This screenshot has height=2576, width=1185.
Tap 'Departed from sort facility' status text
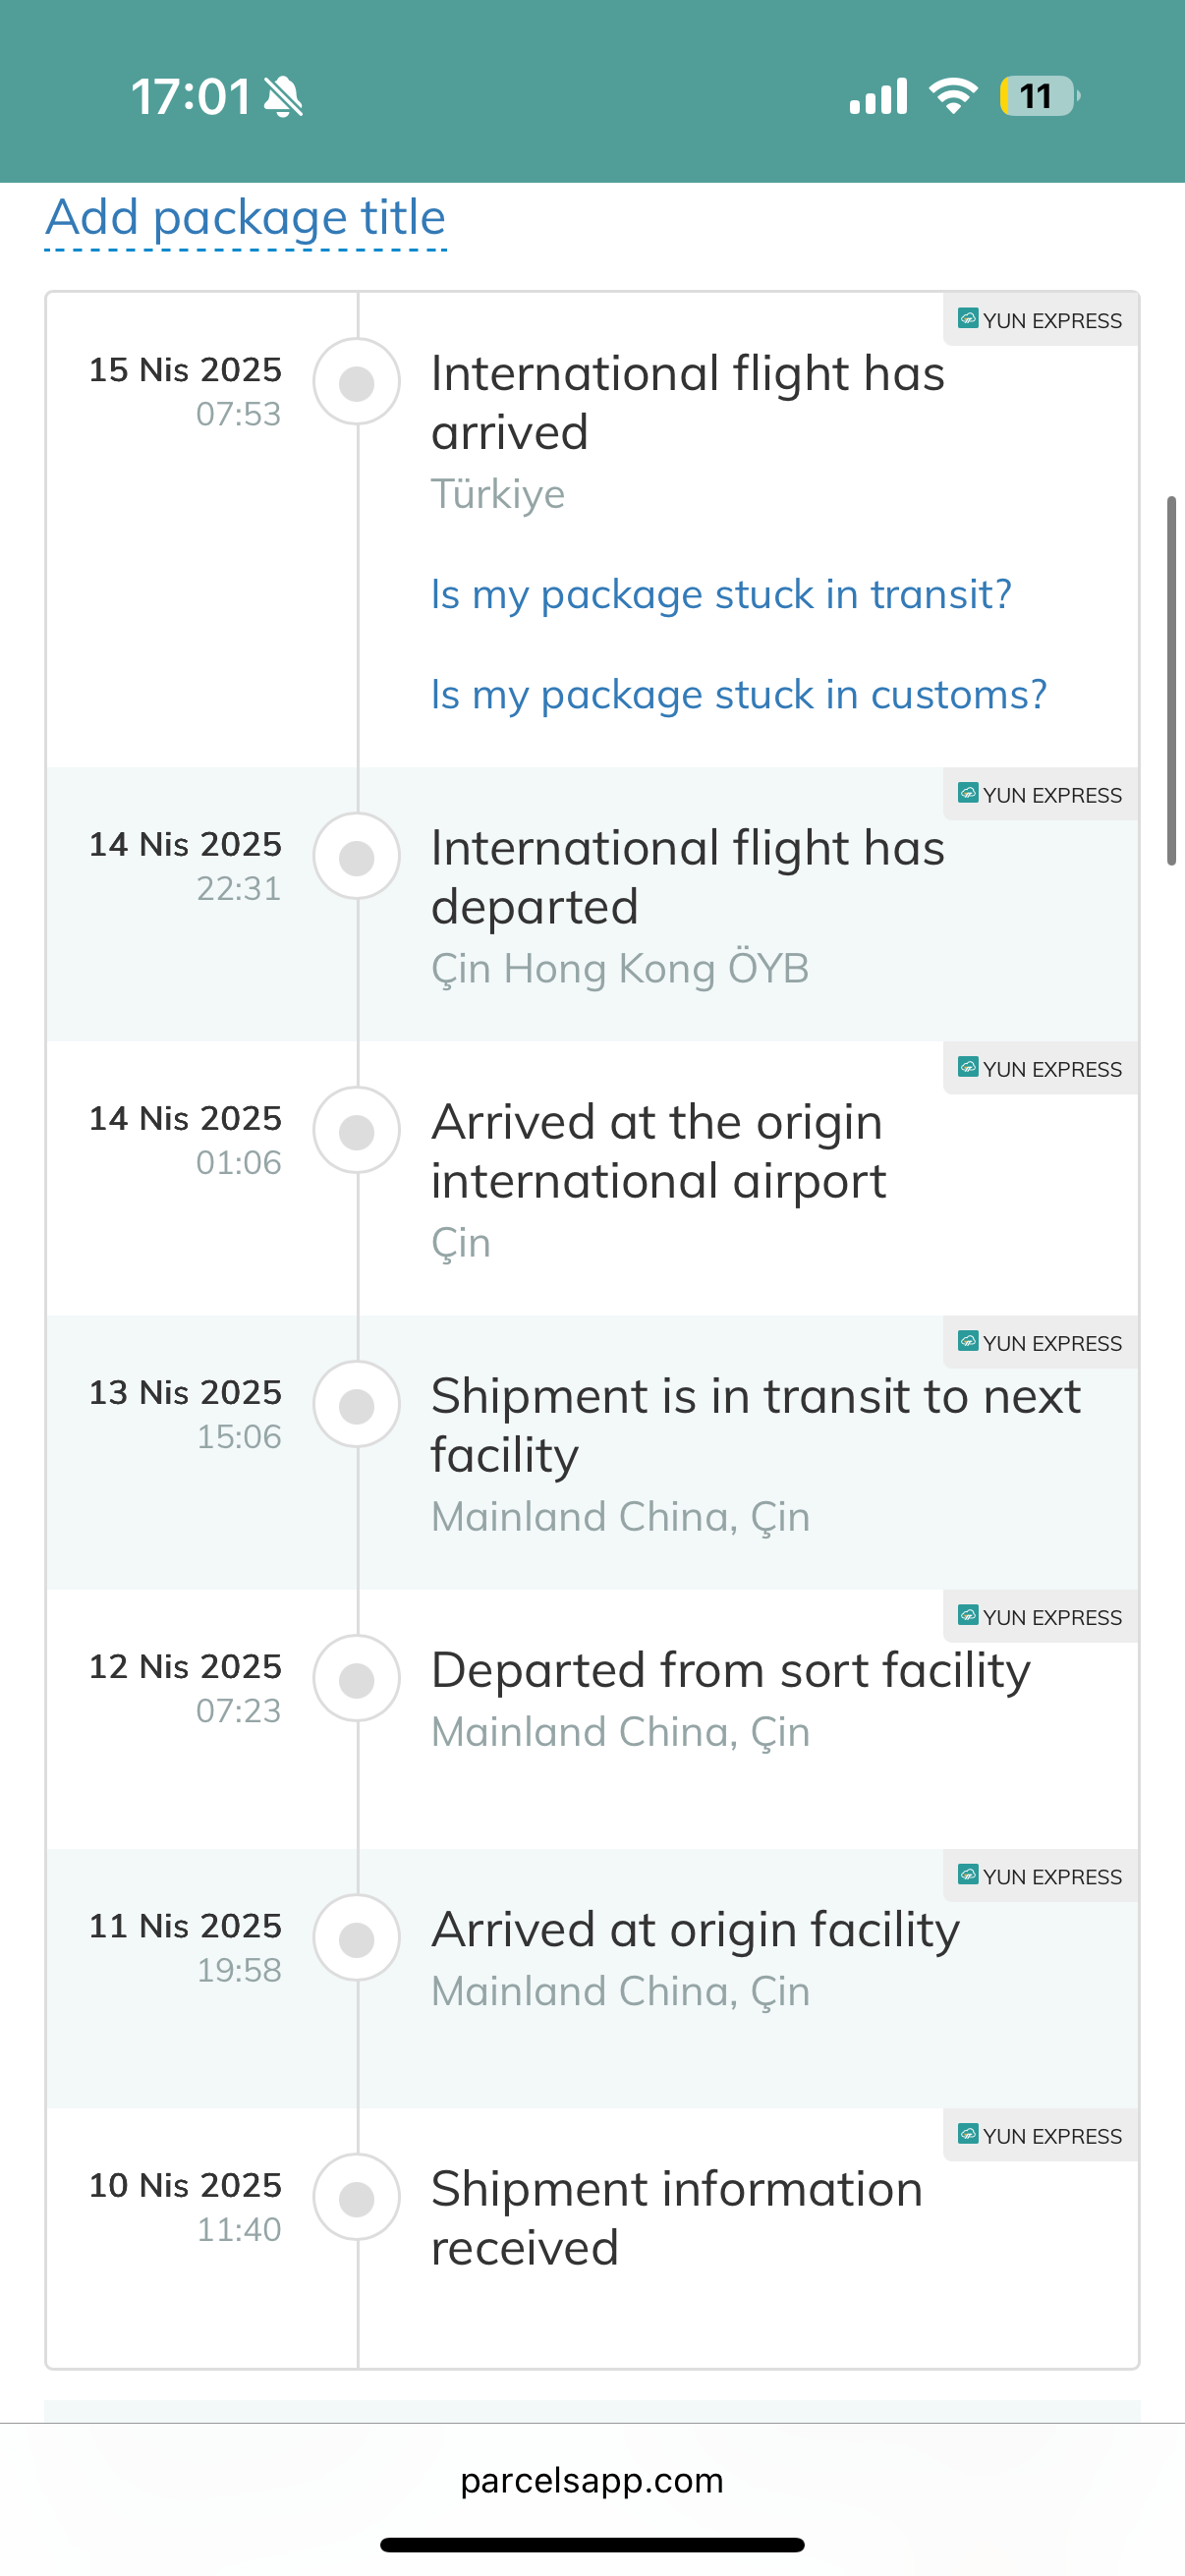pyautogui.click(x=730, y=1670)
